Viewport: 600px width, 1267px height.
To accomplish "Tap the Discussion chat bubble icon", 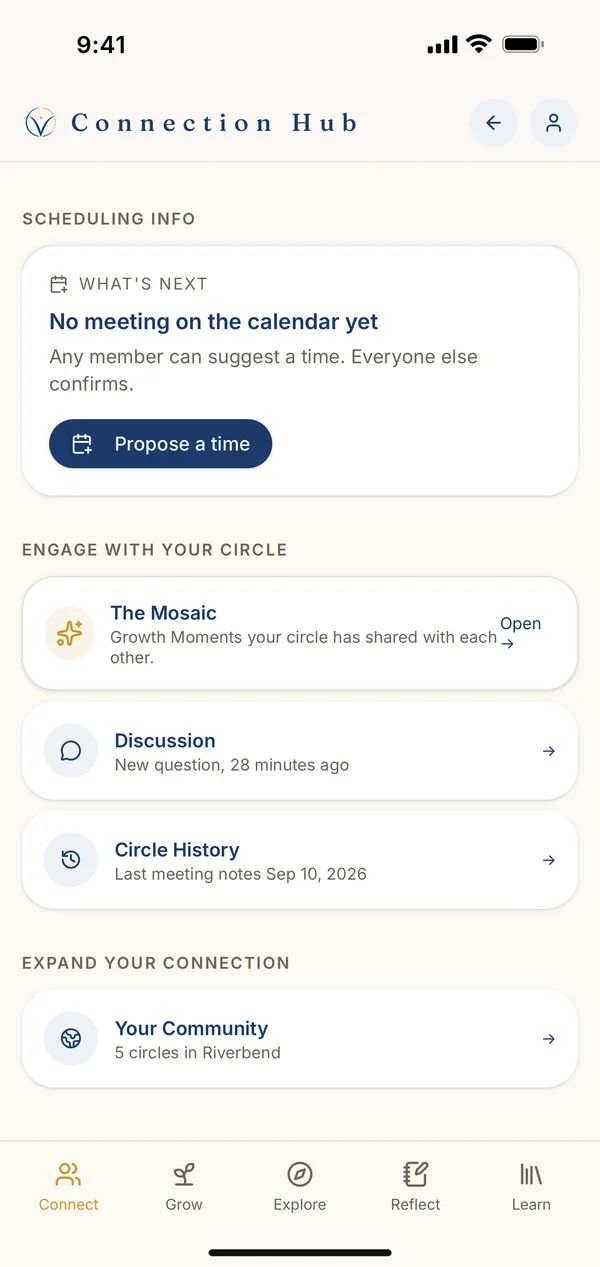I will click(71, 751).
